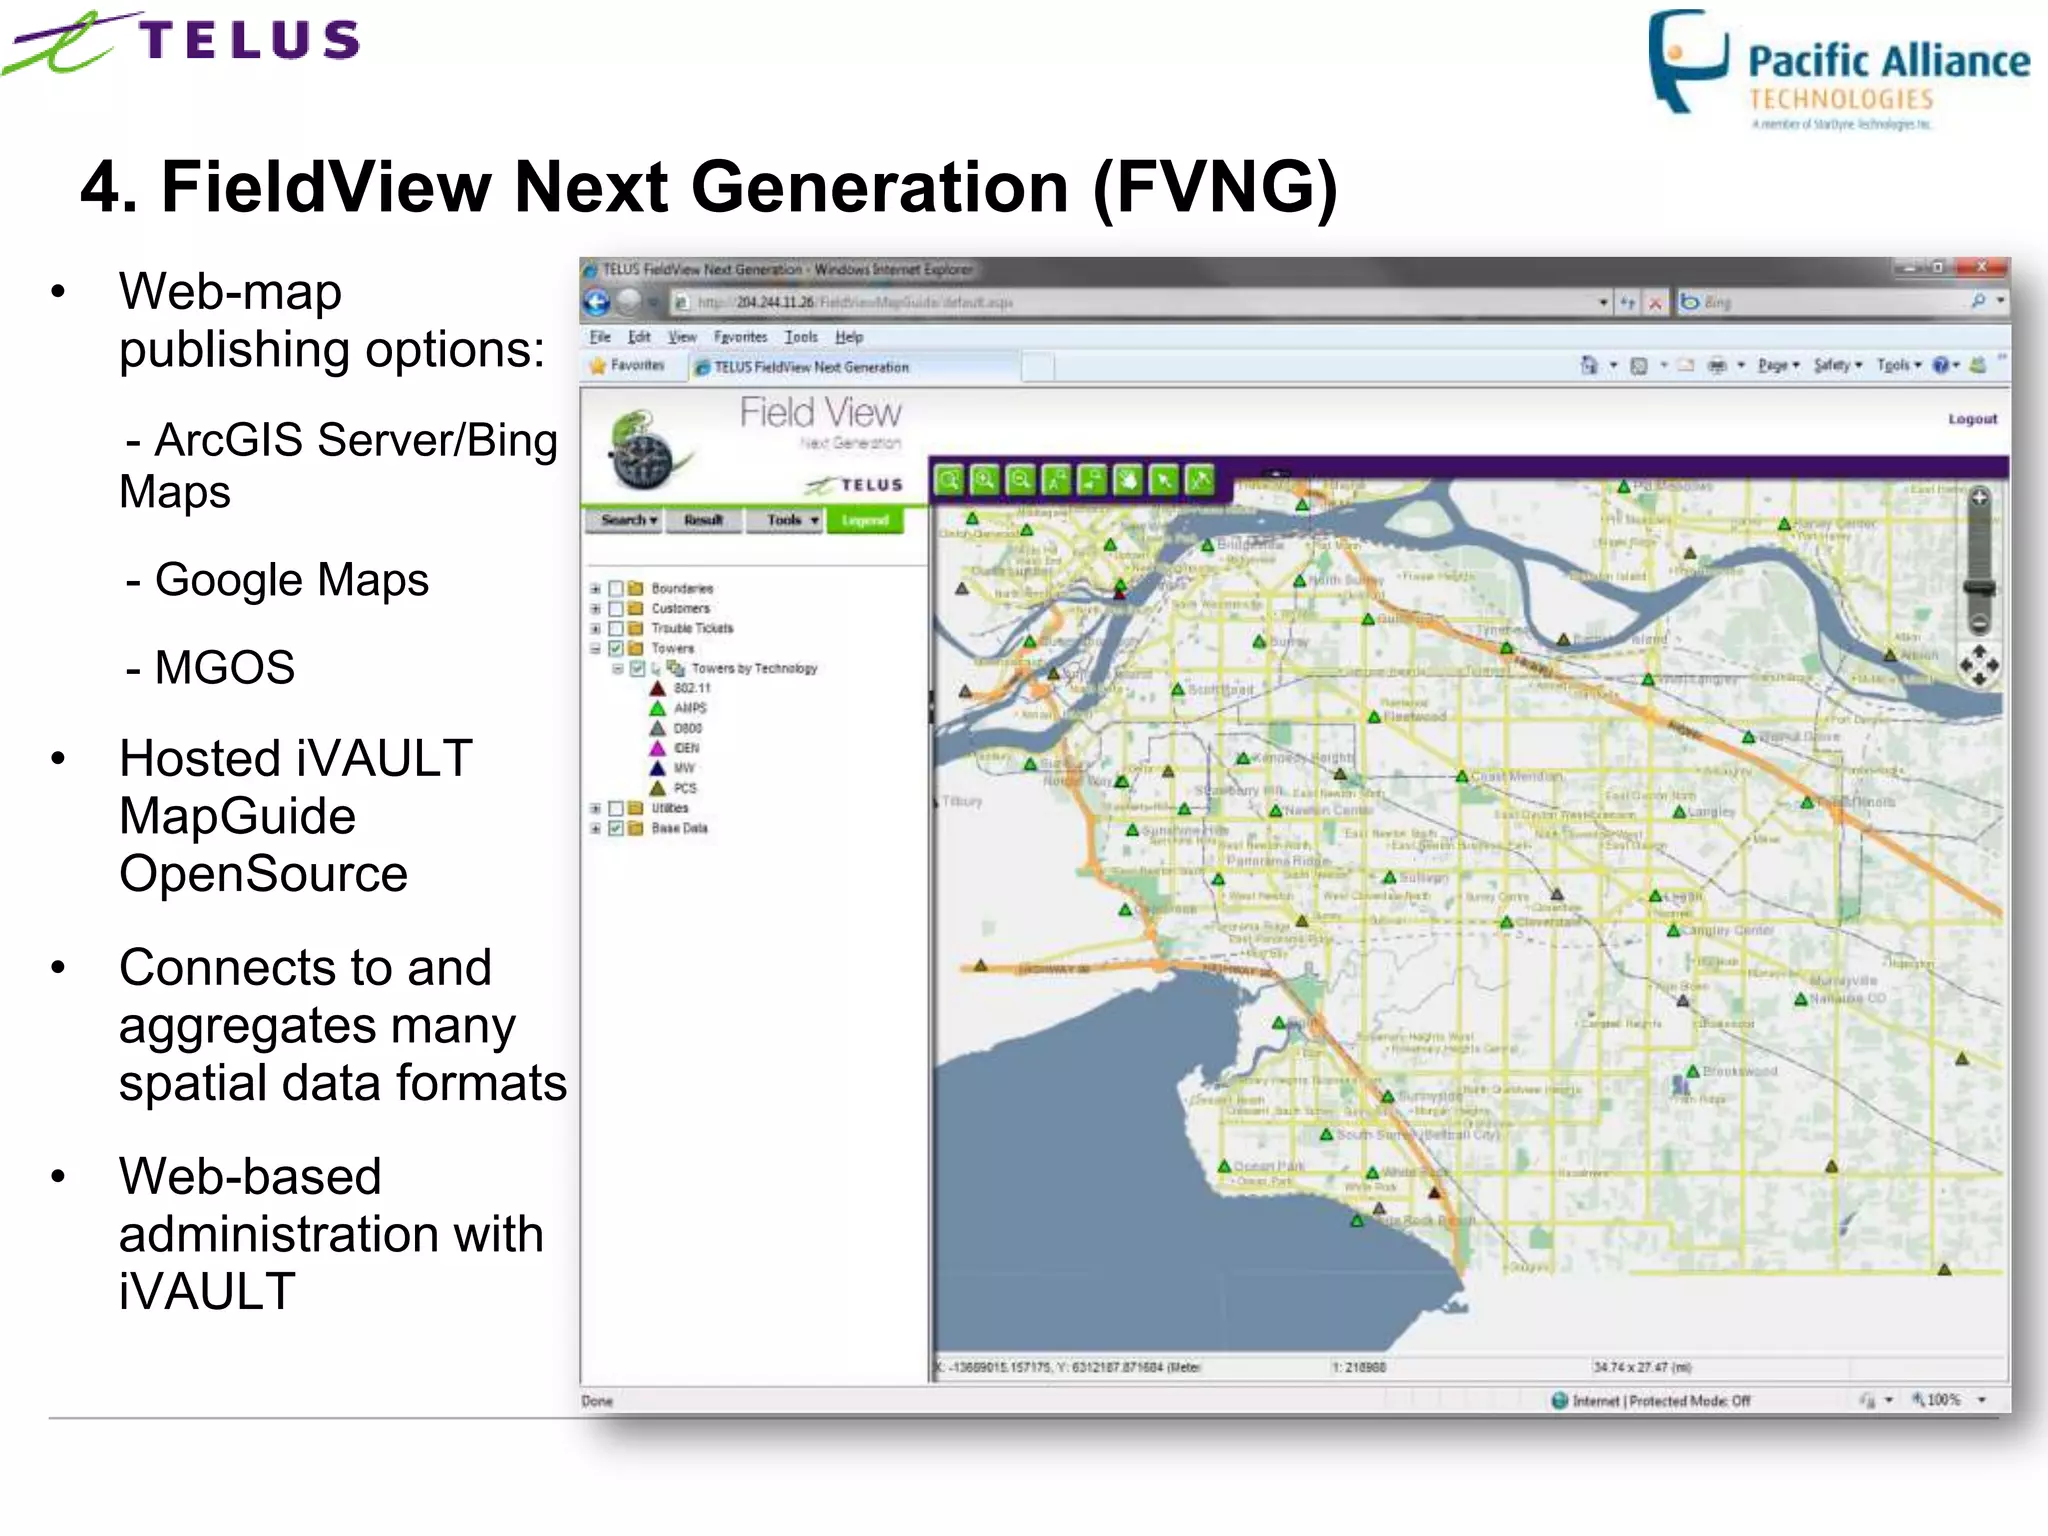Enable the Utilities layer checkbox

616,808
